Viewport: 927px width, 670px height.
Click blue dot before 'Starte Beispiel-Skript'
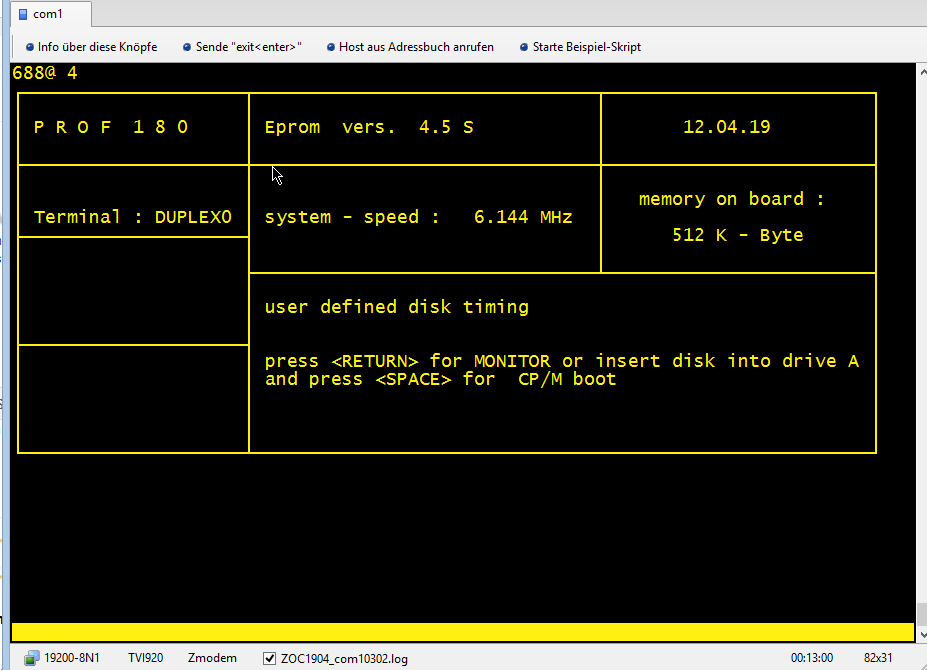coord(524,47)
